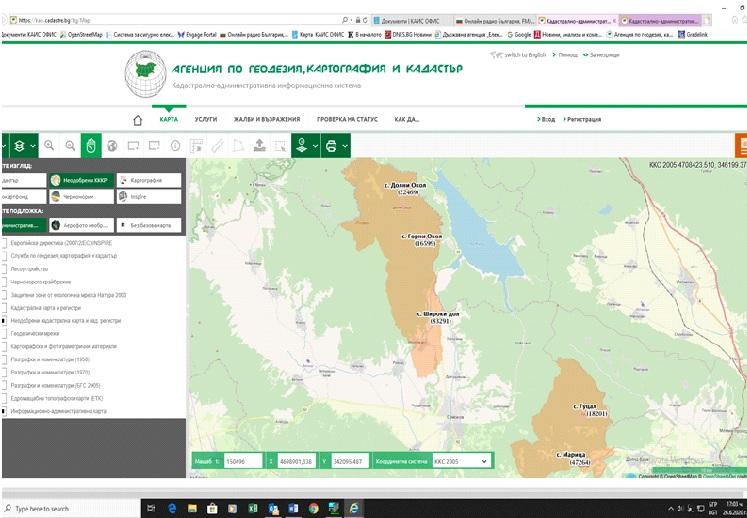Enable Защитени зони Натура 2000 checkbox

pos(4,295)
